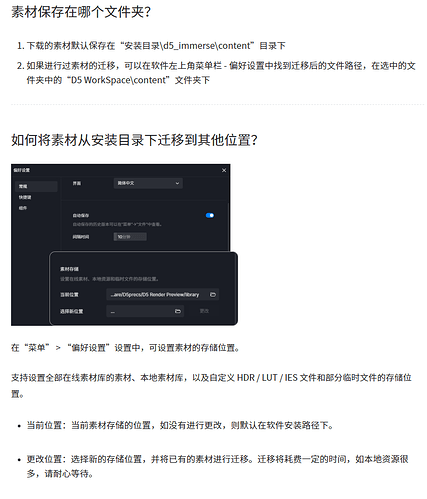This screenshot has height=499, width=427.
Task: Click the chevron arrow of language selector
Action: [177, 183]
